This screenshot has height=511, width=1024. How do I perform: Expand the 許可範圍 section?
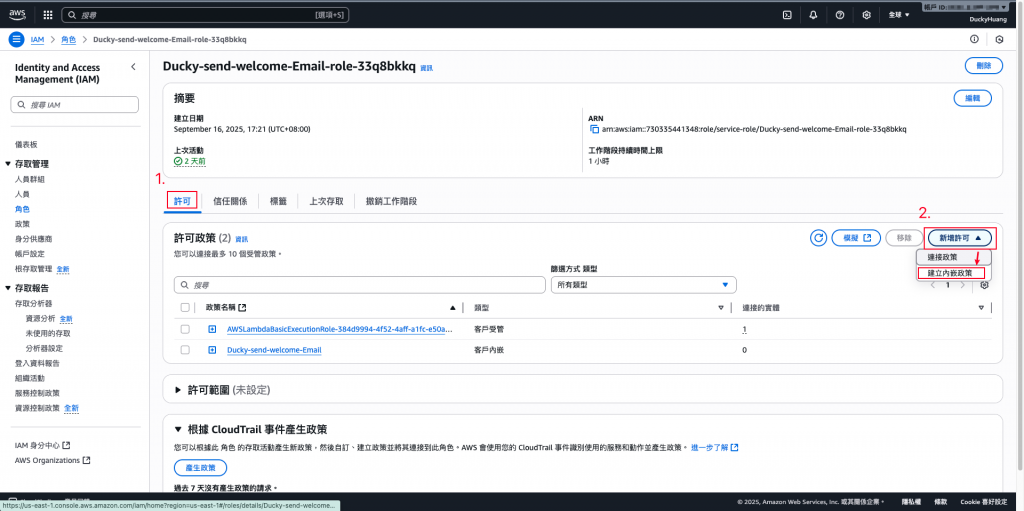pos(178,389)
